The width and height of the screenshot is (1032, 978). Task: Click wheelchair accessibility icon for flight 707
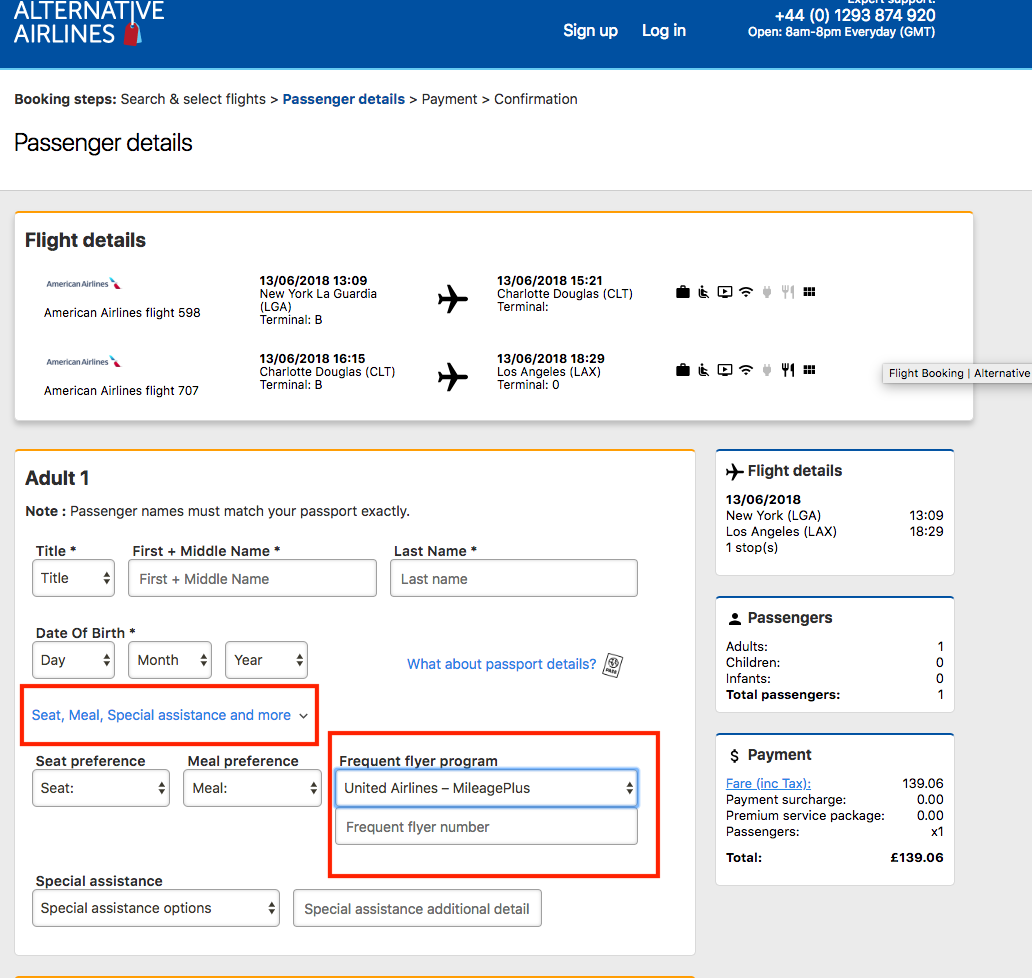(x=704, y=370)
